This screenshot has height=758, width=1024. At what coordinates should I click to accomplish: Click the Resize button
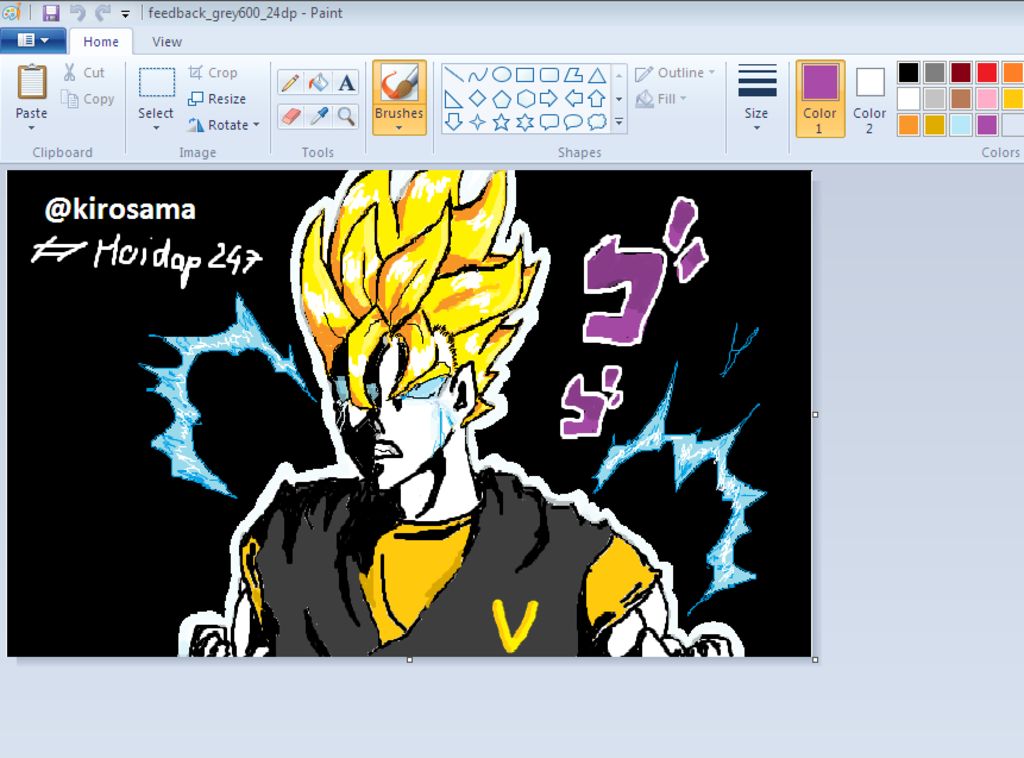[x=217, y=99]
